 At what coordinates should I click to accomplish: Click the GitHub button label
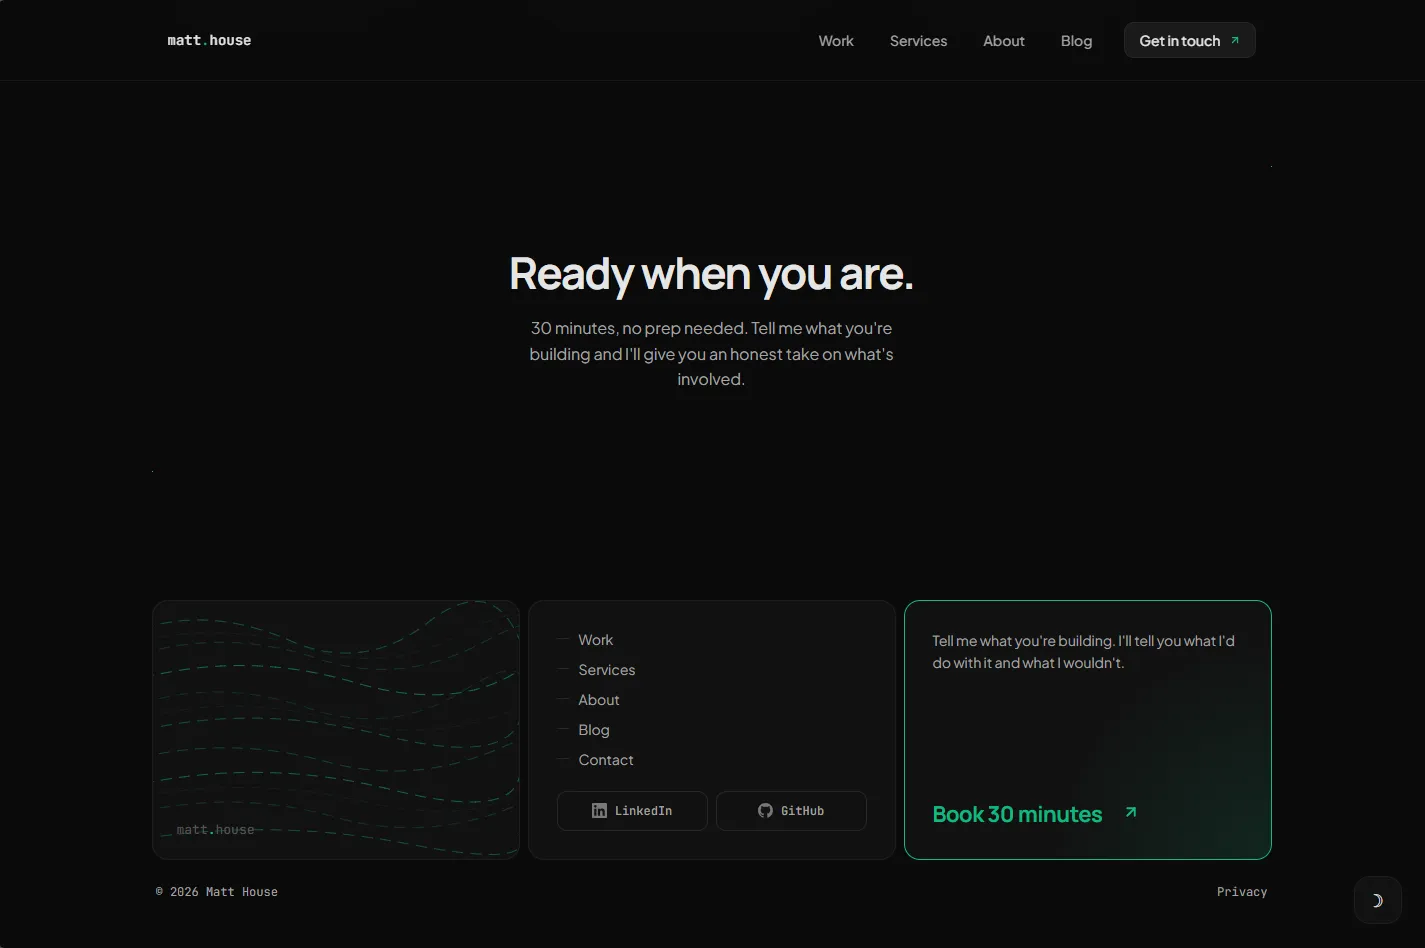click(803, 811)
